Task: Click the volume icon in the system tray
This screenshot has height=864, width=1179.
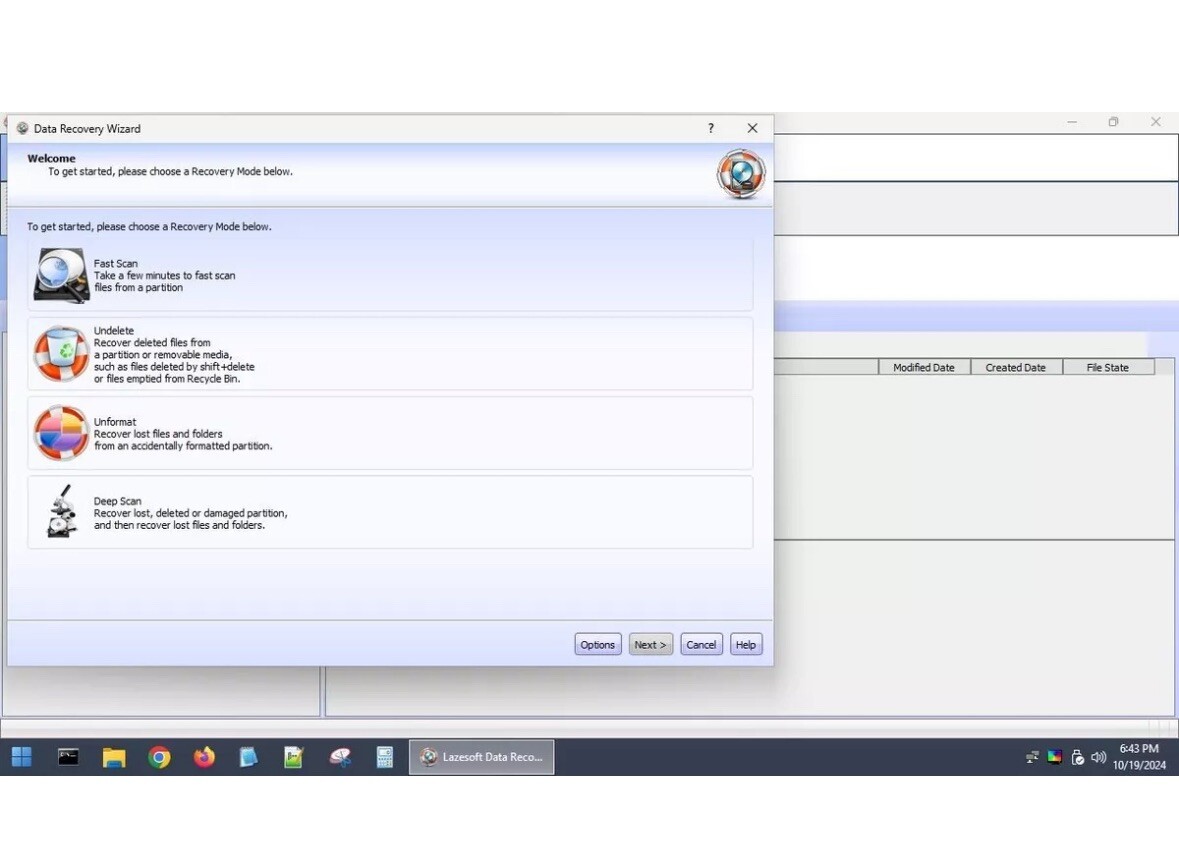Action: [1099, 757]
